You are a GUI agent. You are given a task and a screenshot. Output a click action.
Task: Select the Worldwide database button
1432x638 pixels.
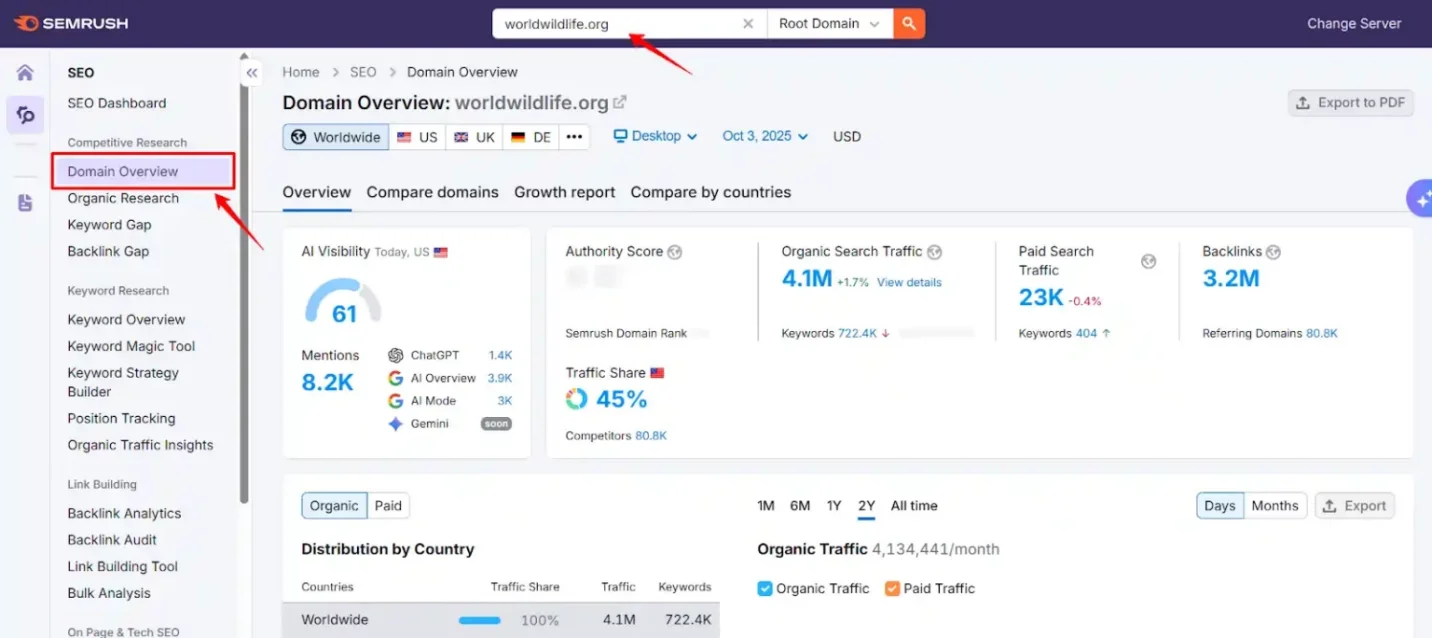336,137
